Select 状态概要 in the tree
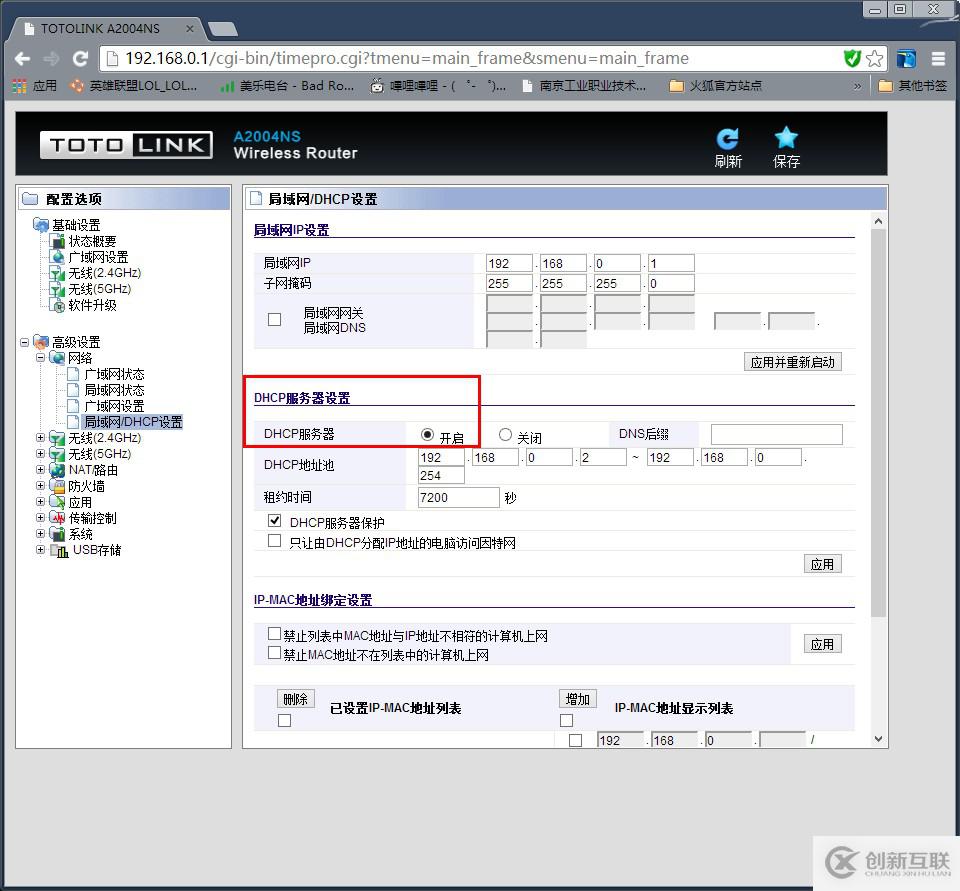The image size is (960, 891). (92, 241)
